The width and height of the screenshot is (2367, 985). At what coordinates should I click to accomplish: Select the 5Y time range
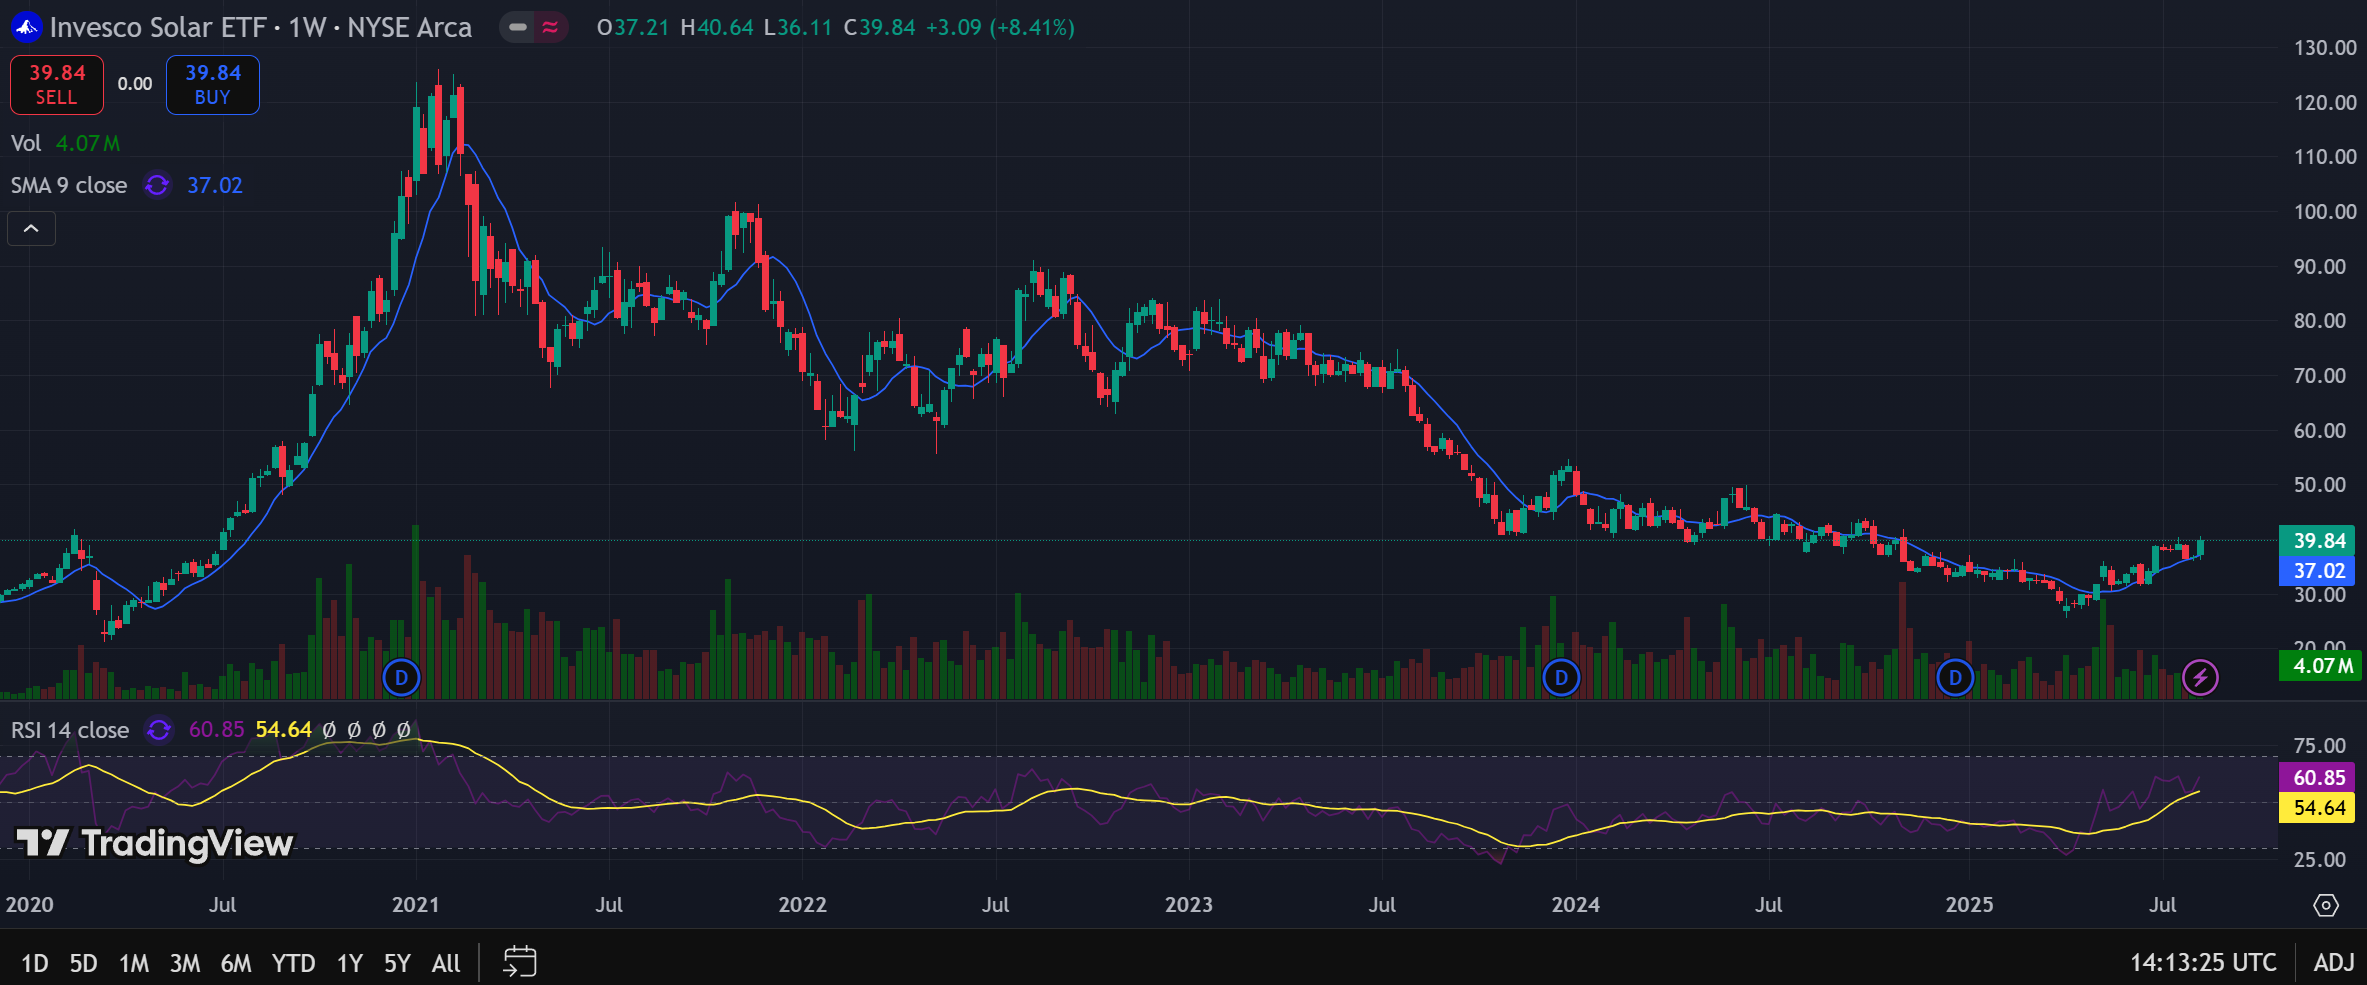point(398,963)
